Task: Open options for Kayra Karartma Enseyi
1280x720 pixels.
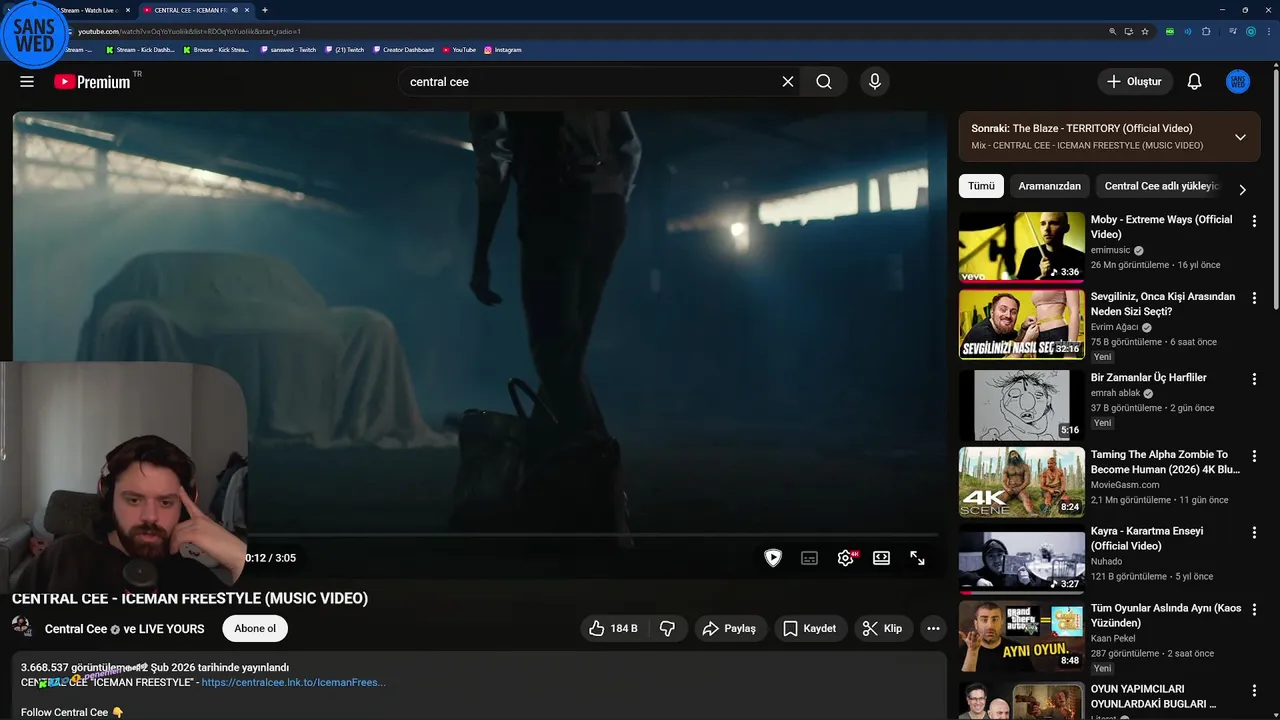Action: click(1254, 533)
